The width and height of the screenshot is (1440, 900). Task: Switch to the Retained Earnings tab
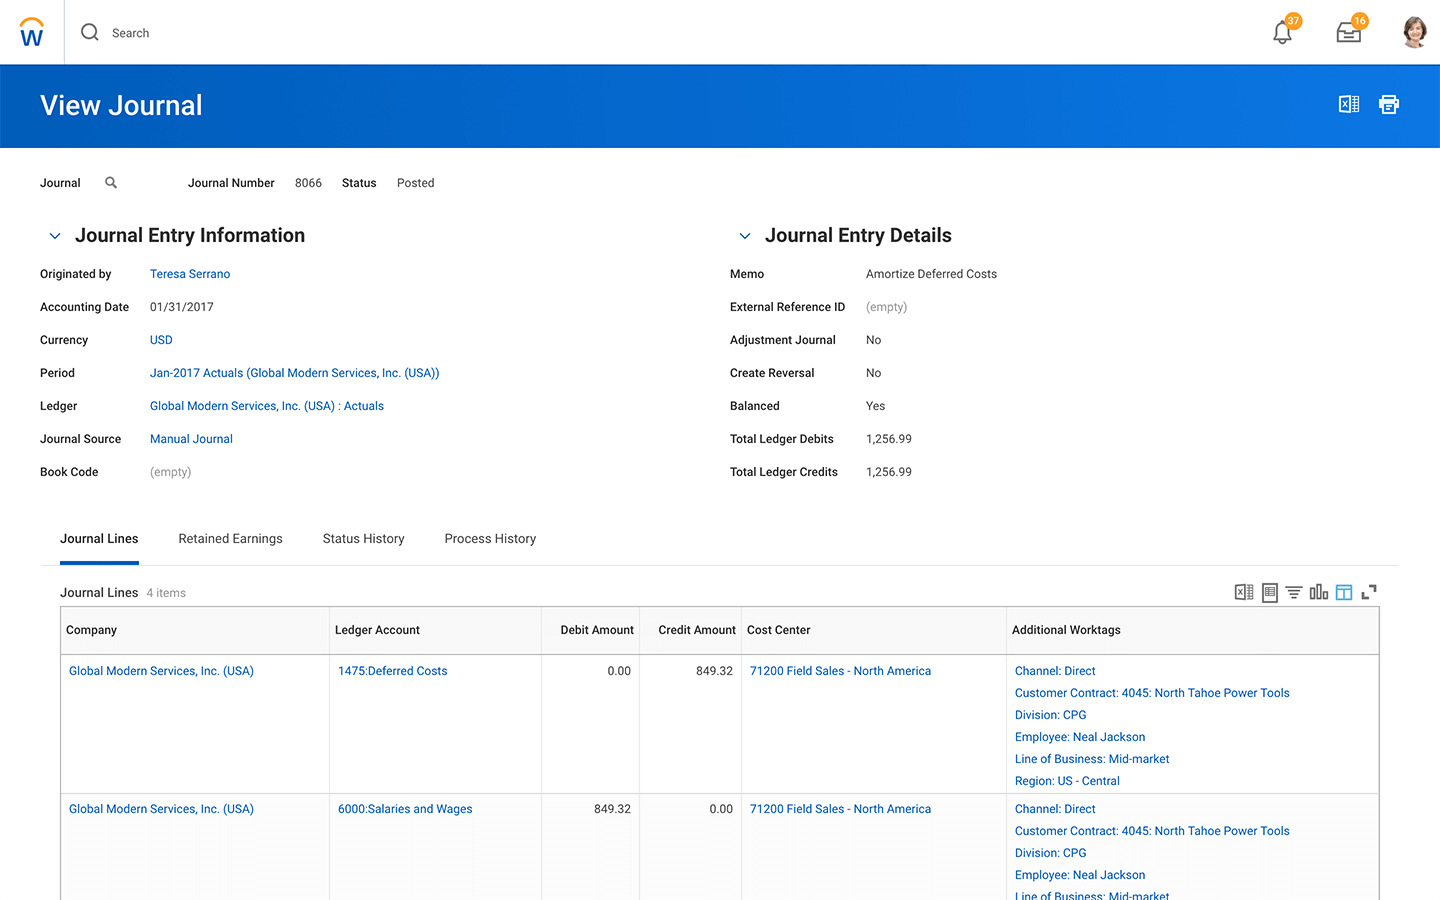click(230, 539)
